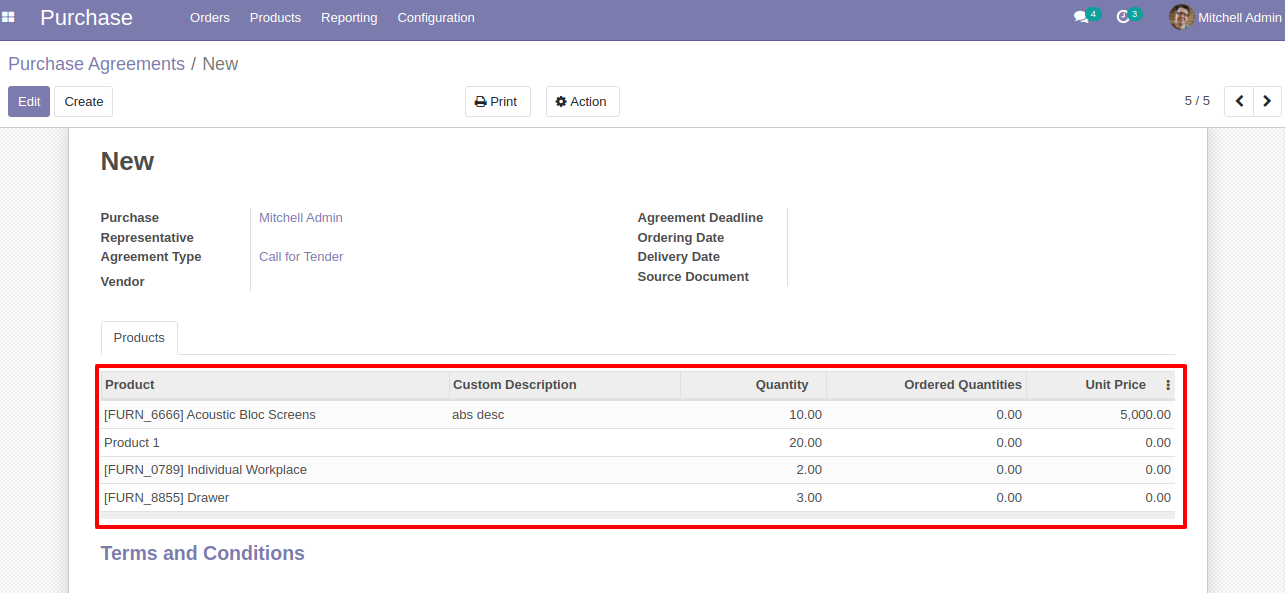This screenshot has width=1285, height=593.
Task: Click Mitchell Admin avatar picture
Action: (x=1181, y=17)
